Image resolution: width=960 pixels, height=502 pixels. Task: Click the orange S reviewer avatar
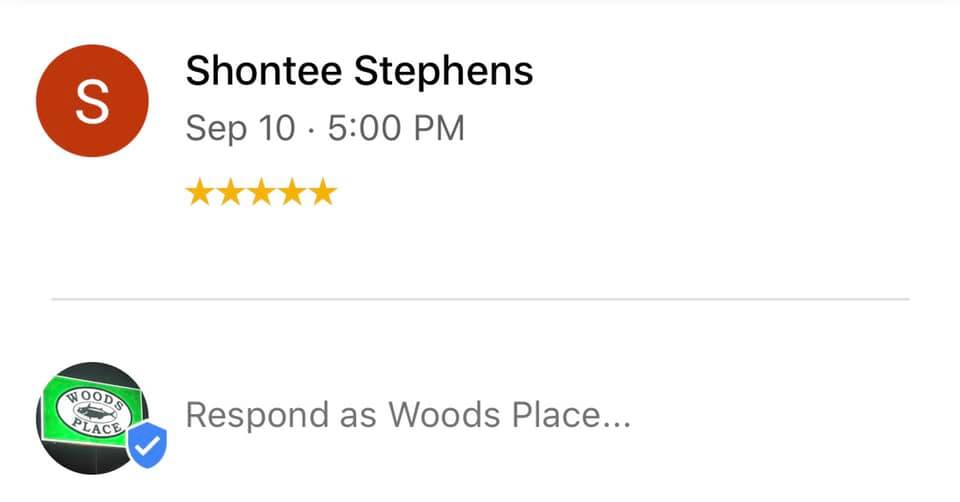[x=92, y=100]
